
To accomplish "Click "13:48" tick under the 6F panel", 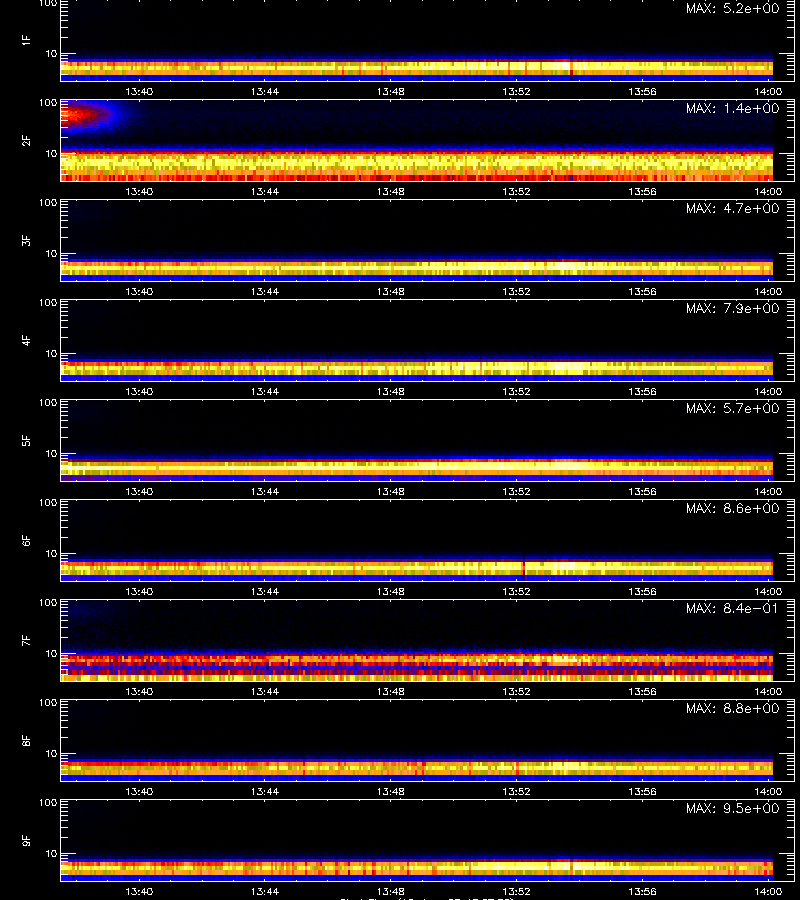I will [390, 592].
